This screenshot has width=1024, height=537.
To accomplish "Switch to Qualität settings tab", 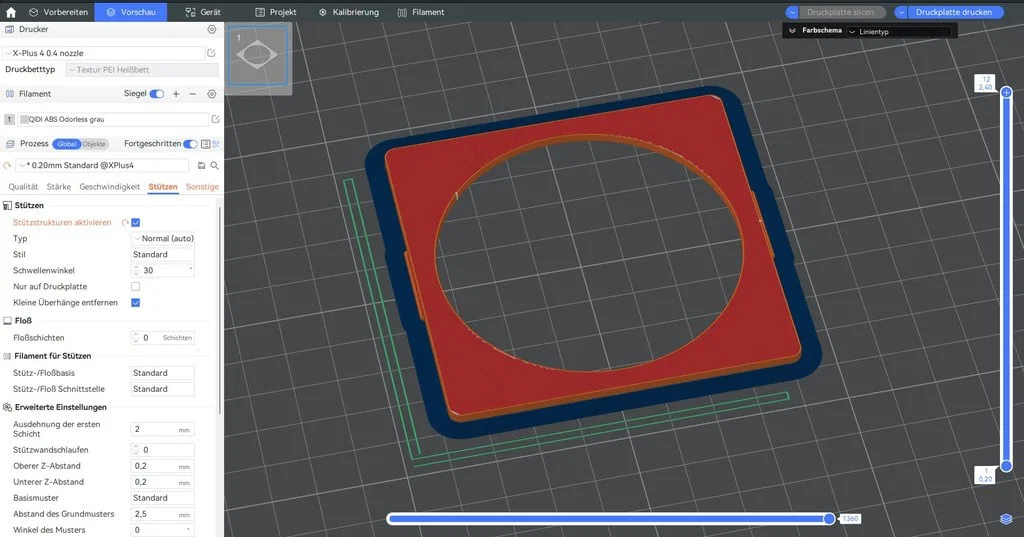I will (23, 187).
